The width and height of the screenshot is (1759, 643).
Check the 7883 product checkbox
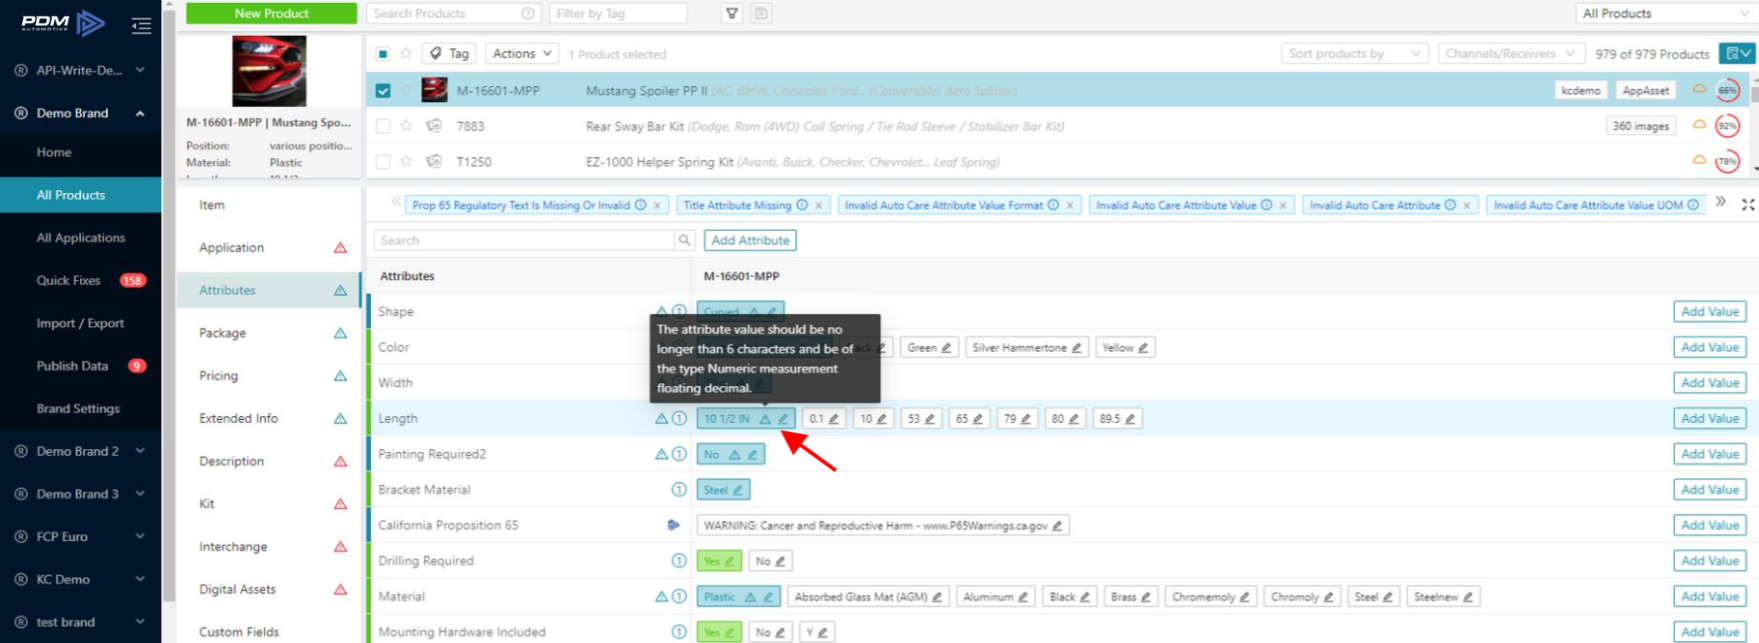pyautogui.click(x=383, y=126)
